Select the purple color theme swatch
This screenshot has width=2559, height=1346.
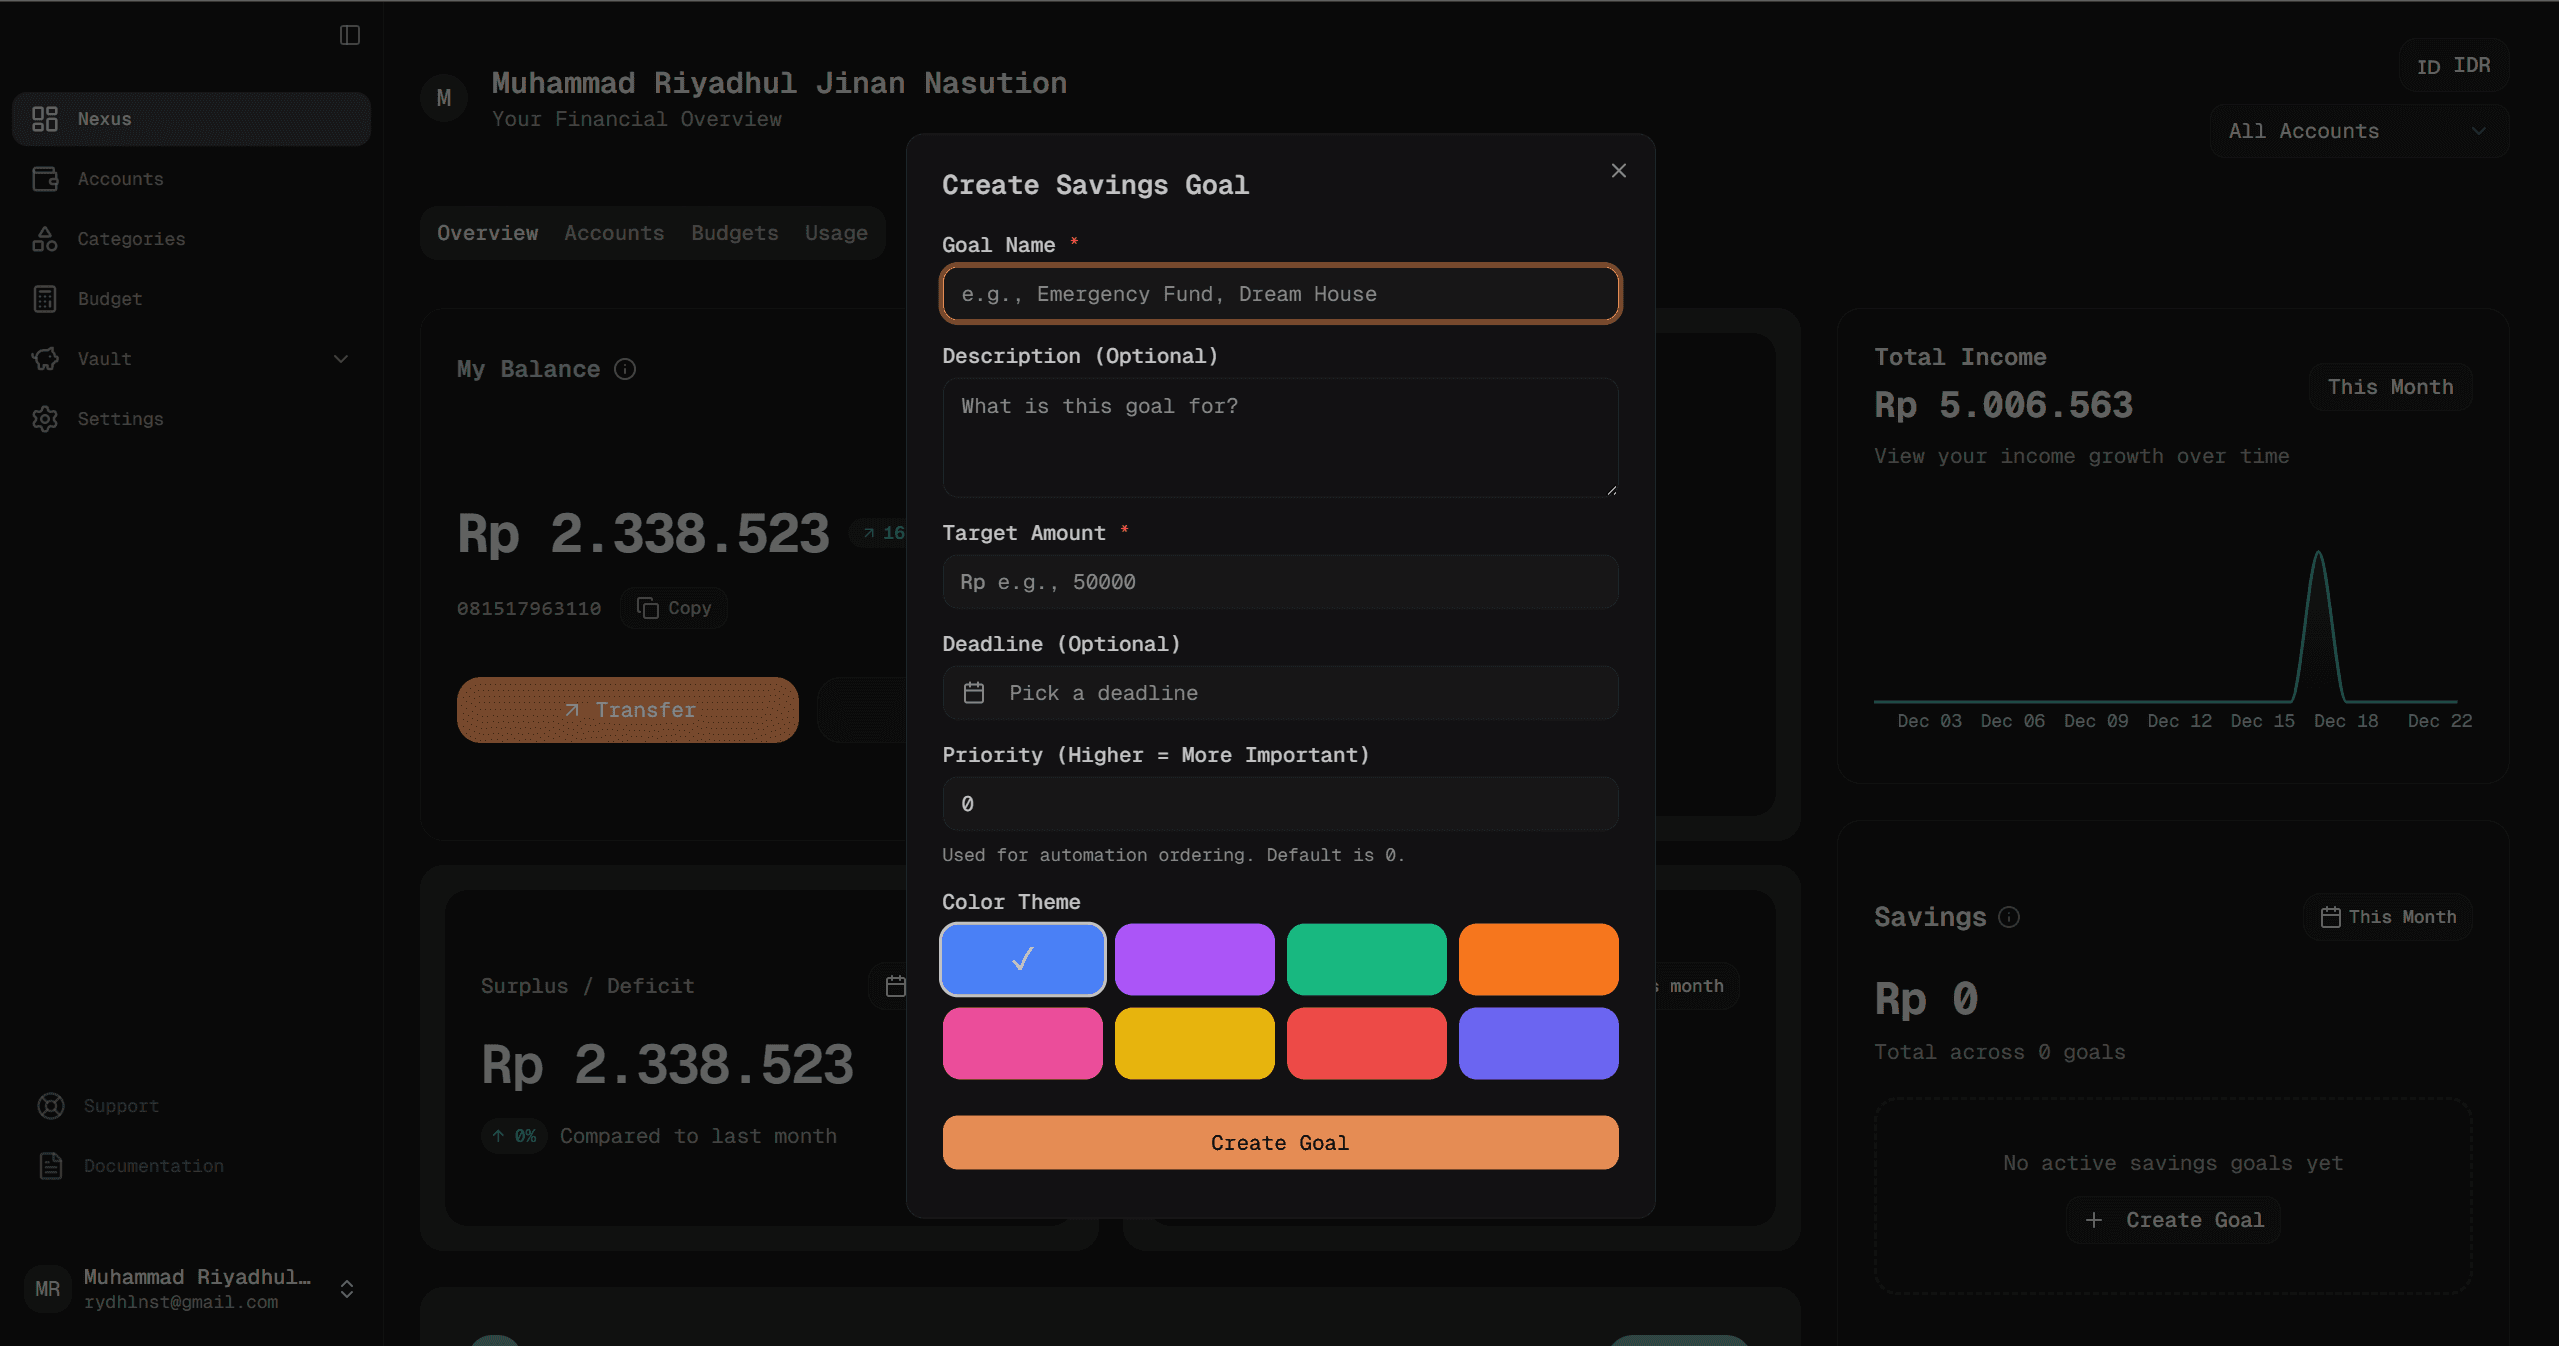1194,959
